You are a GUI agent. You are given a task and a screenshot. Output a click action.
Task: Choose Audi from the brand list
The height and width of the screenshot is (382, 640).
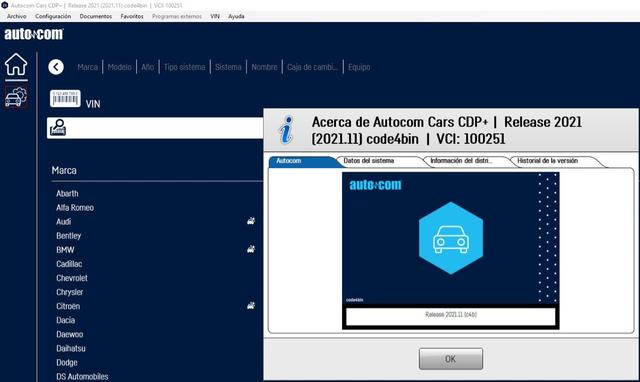point(64,222)
